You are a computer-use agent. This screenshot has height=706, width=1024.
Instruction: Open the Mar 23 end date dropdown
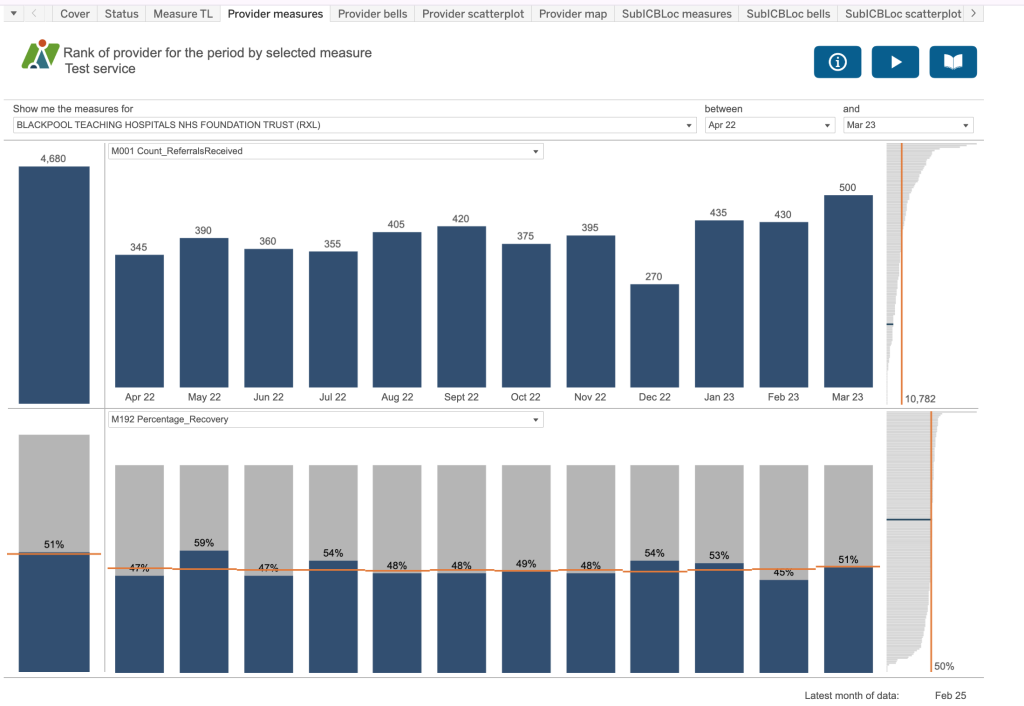pos(965,126)
